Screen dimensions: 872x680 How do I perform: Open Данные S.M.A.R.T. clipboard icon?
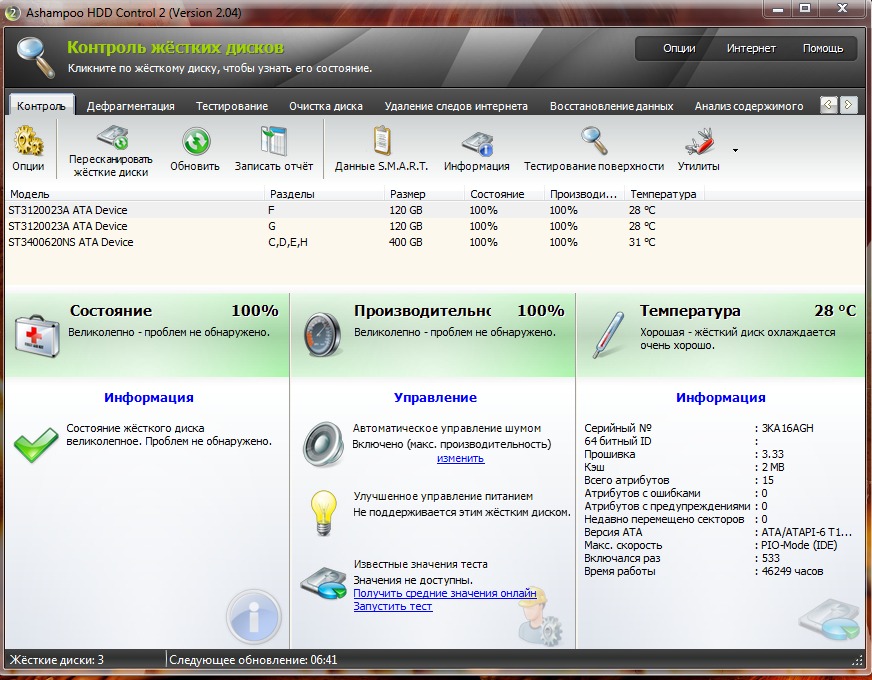382,141
